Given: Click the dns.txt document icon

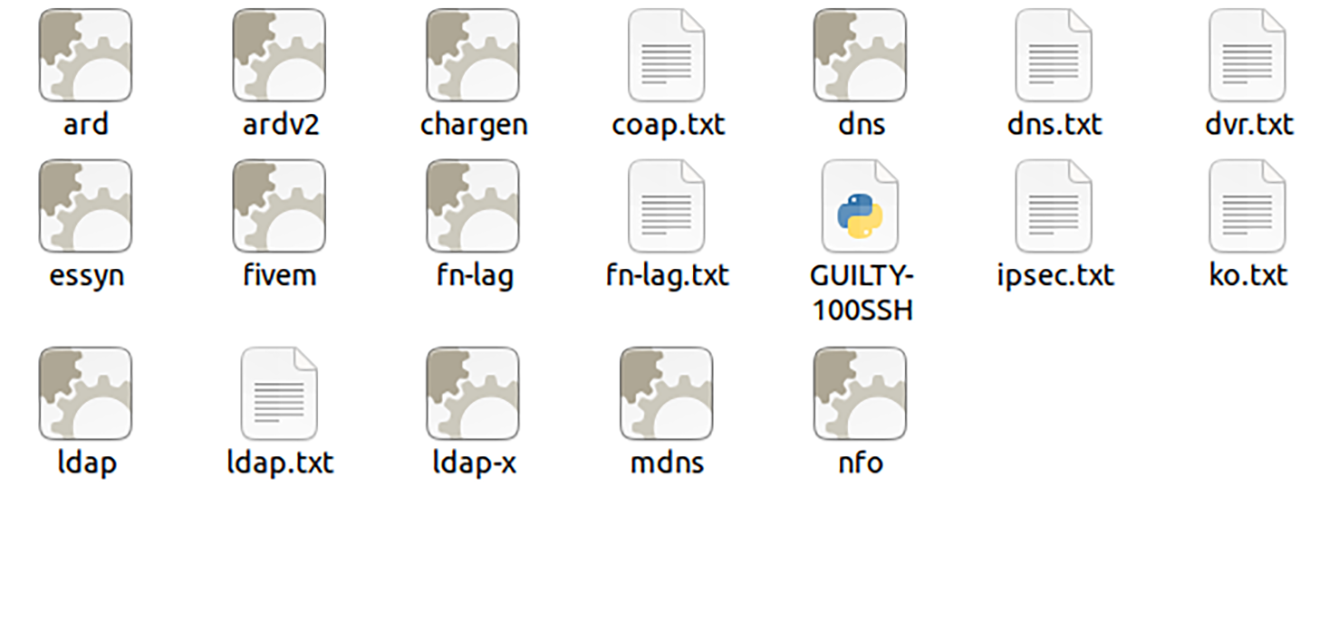Looking at the screenshot, I should pos(1054,55).
